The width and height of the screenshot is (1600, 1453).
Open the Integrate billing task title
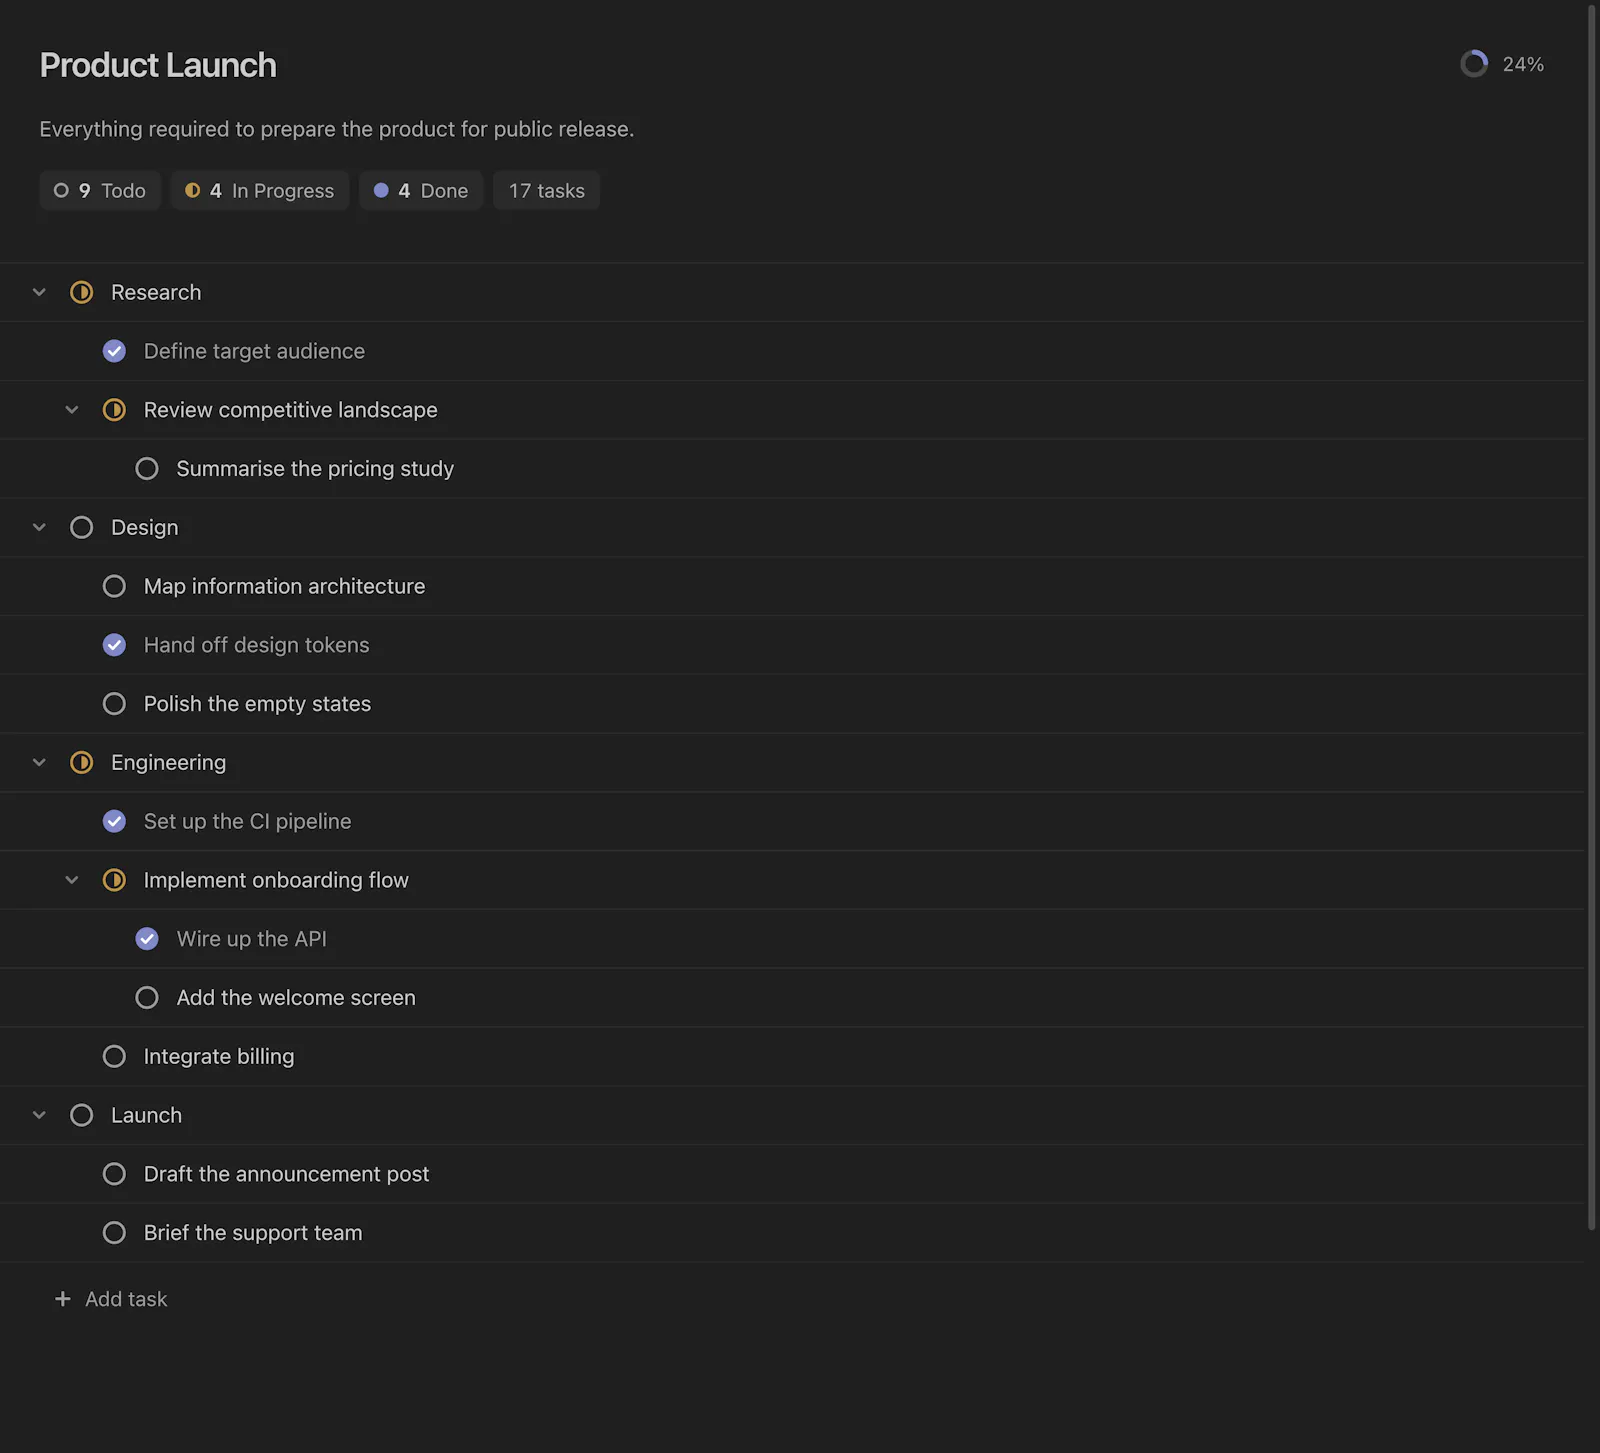tap(219, 1056)
